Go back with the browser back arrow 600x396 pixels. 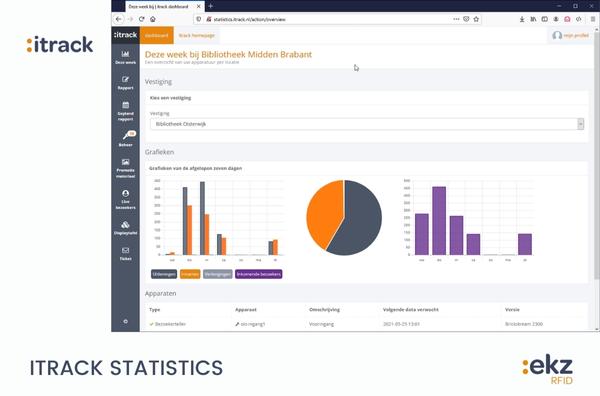click(x=119, y=19)
